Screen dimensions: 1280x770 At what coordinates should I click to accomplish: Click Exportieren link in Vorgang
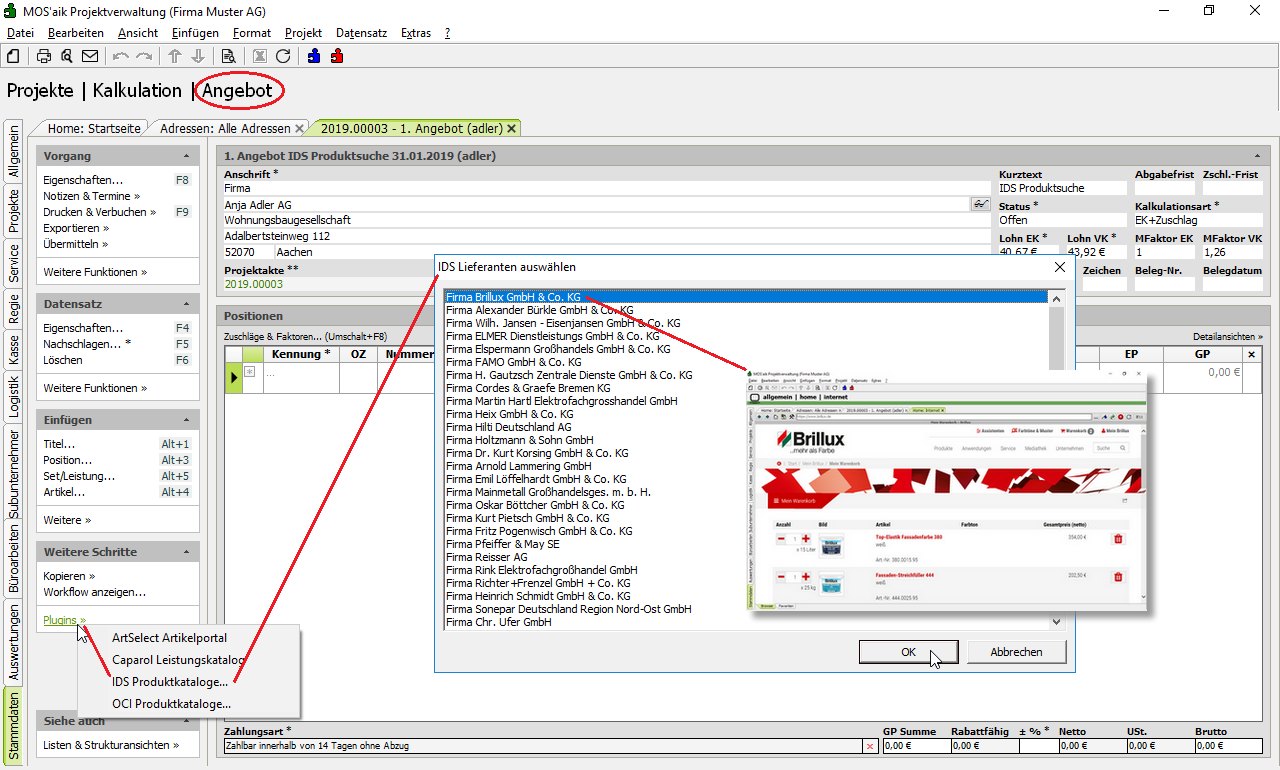coord(76,228)
